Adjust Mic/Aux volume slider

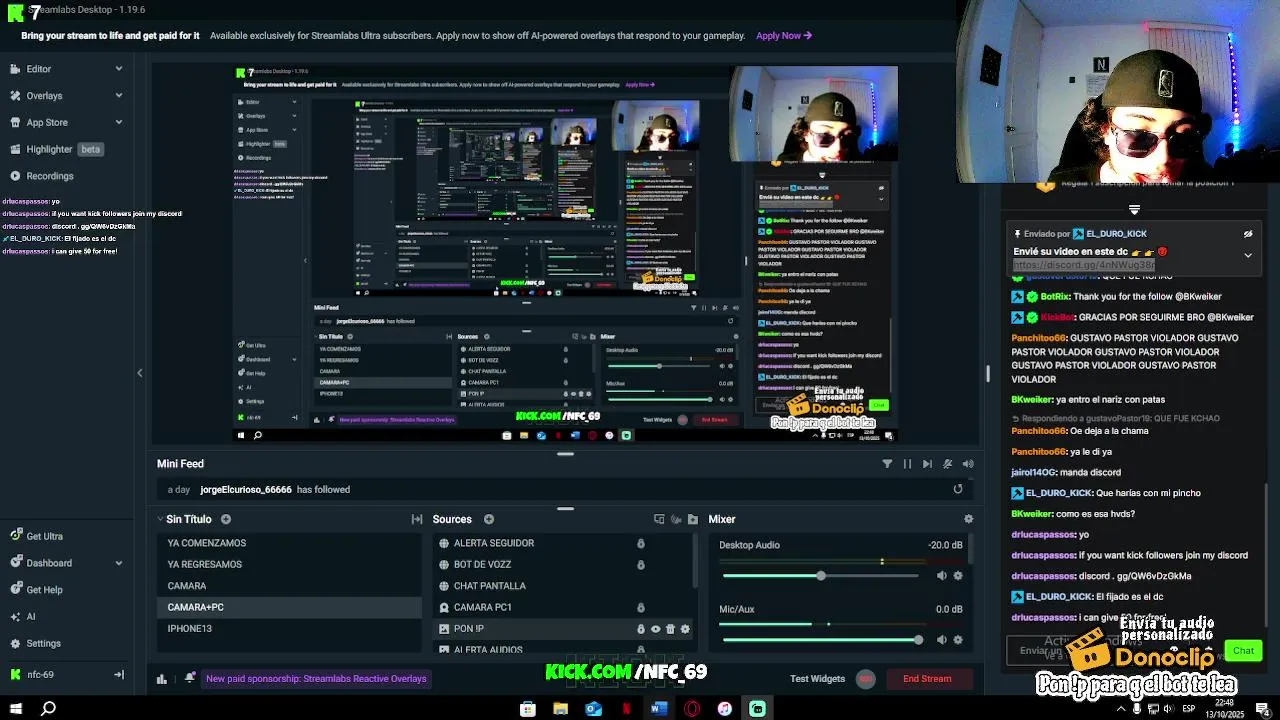[x=820, y=640]
